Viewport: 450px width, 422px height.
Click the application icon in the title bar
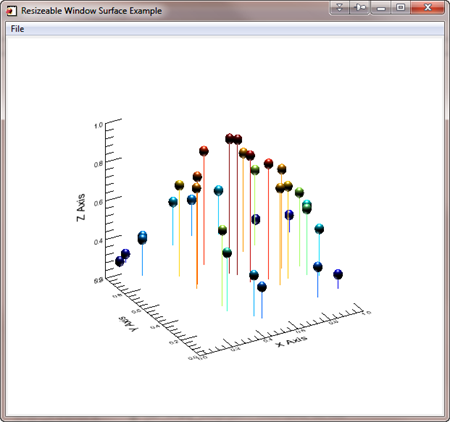coord(11,11)
